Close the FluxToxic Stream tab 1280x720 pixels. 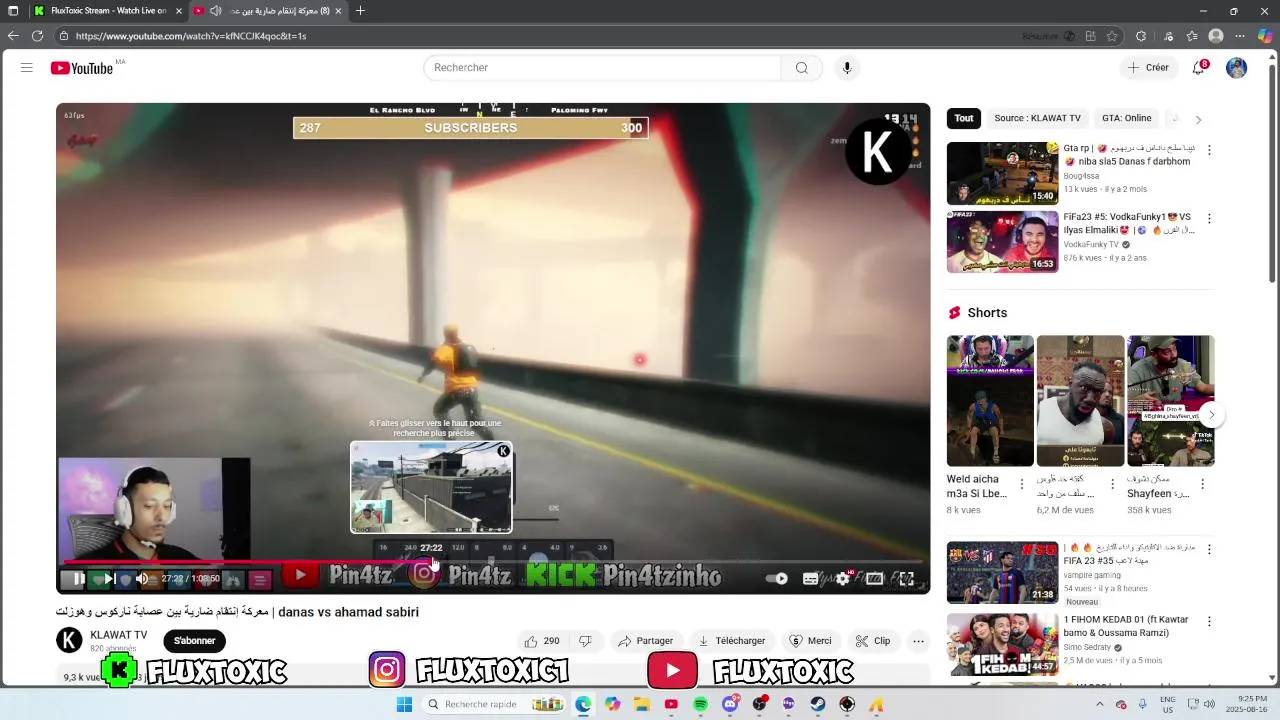point(179,11)
